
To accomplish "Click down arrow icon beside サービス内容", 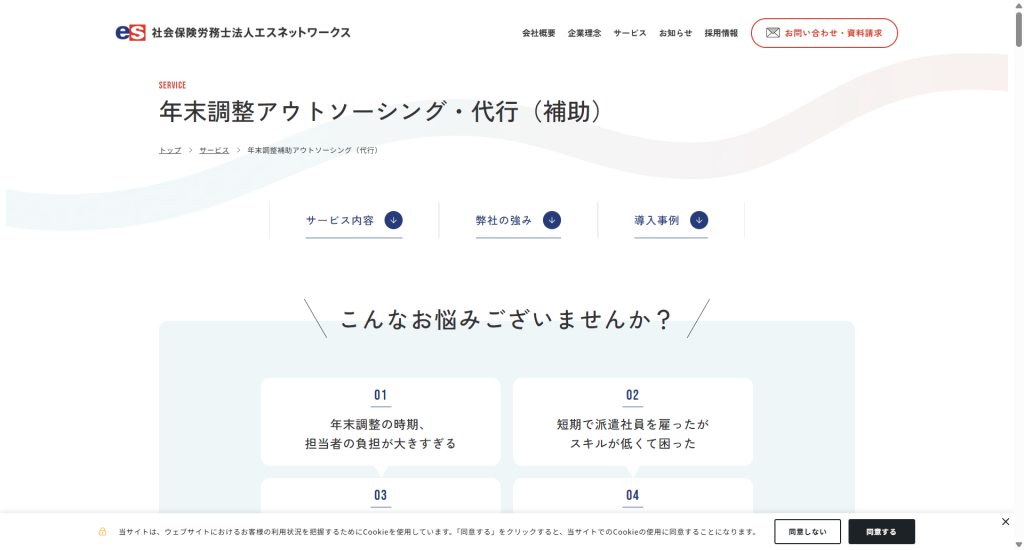I will tap(393, 220).
